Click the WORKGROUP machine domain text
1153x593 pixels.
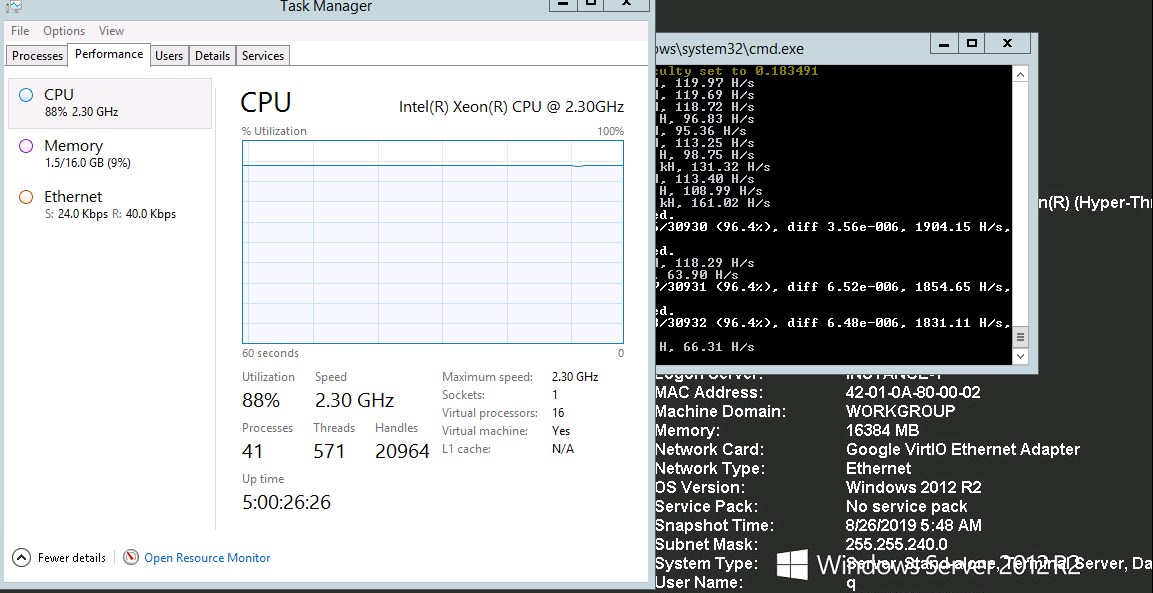[x=901, y=411]
